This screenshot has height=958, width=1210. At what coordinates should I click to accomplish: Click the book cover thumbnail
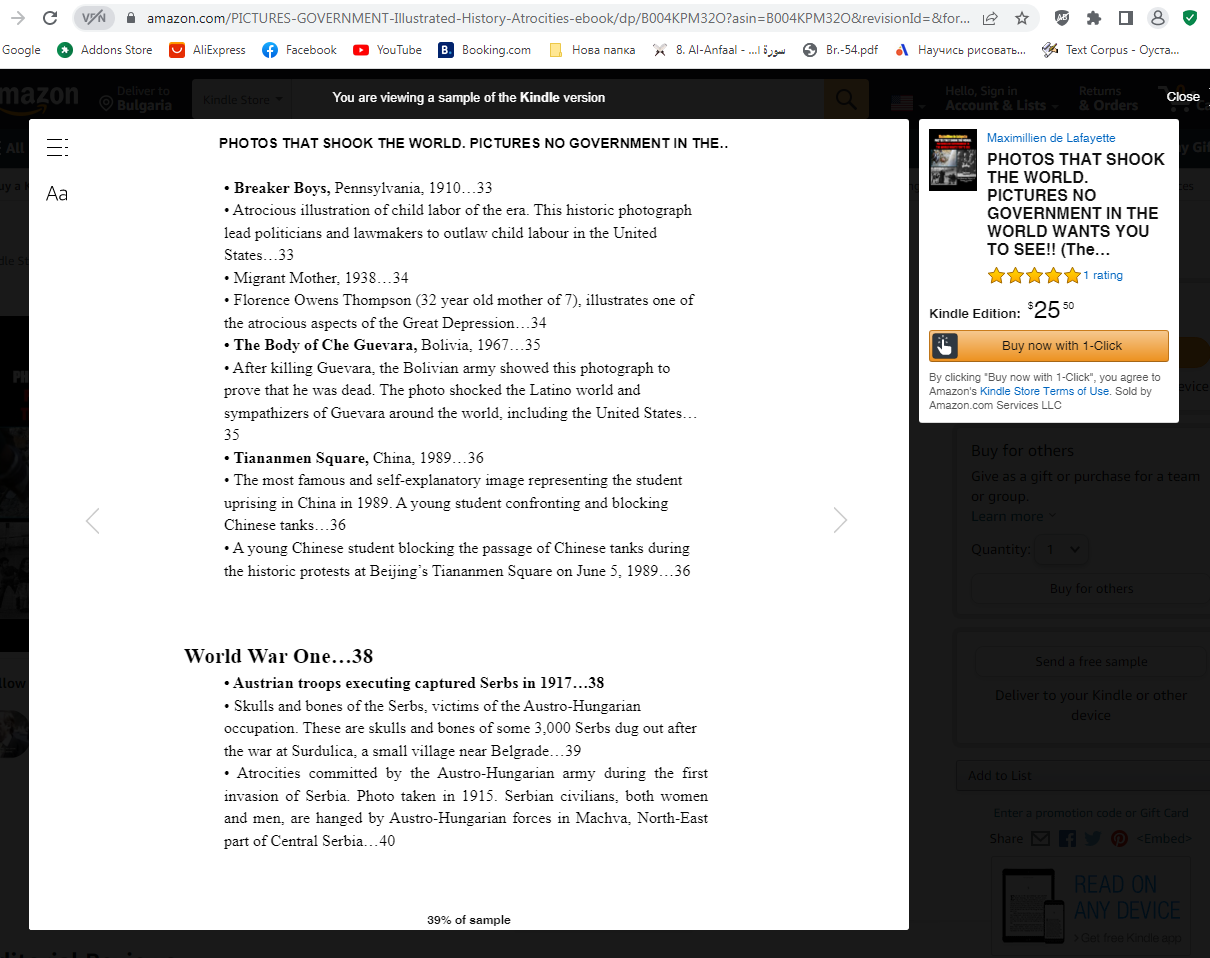point(952,160)
